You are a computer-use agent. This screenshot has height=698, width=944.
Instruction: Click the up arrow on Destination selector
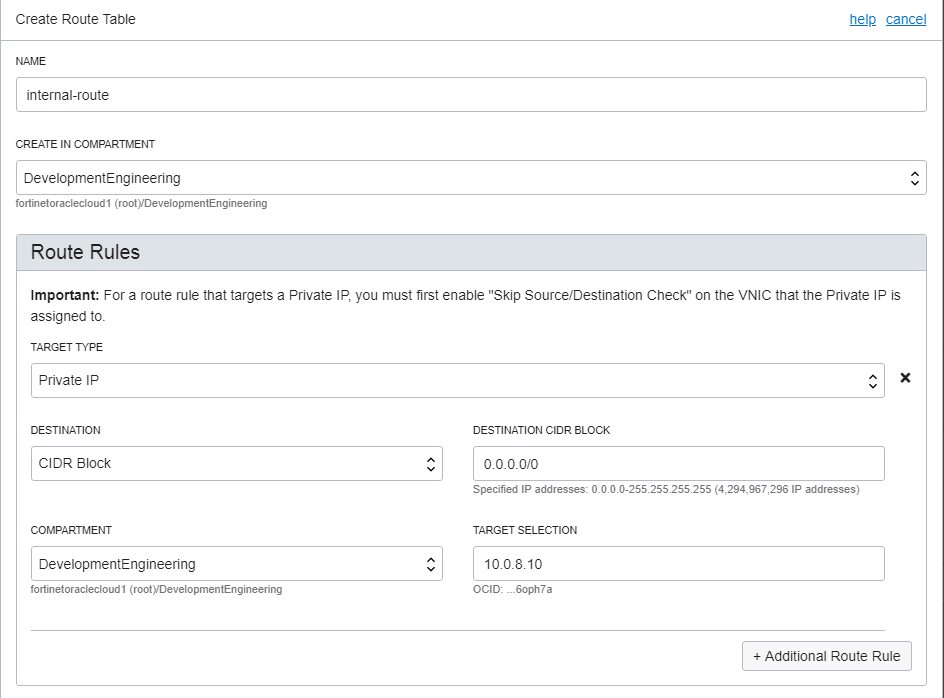pyautogui.click(x=430, y=459)
